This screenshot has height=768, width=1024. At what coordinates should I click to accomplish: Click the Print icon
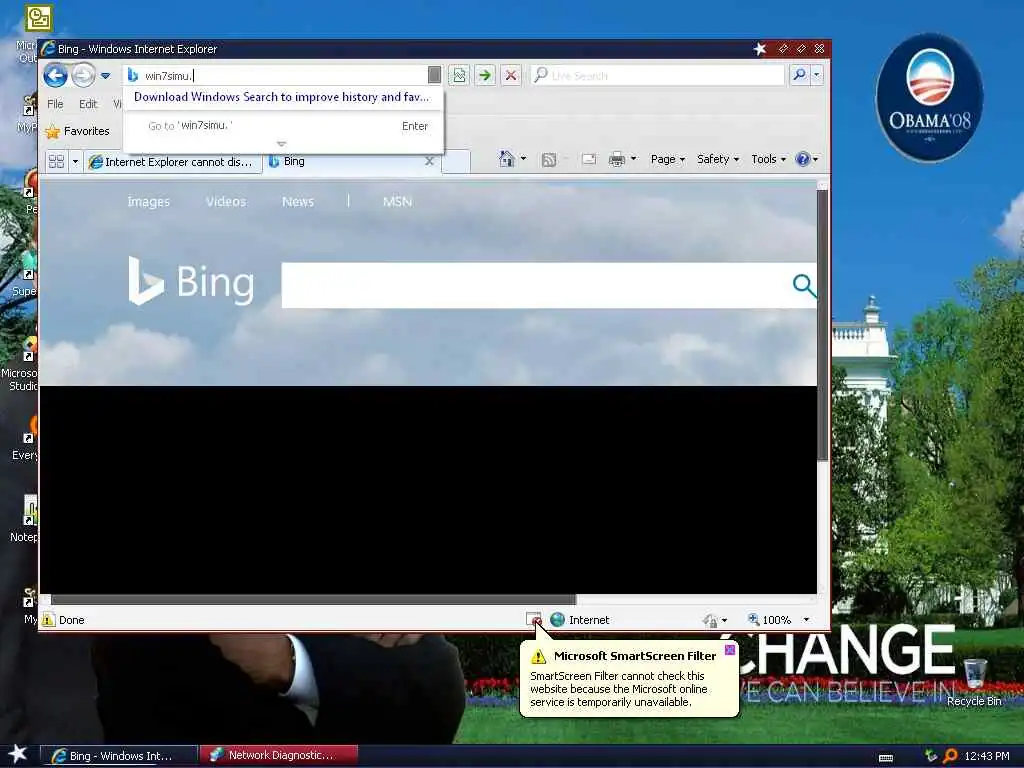(x=616, y=159)
